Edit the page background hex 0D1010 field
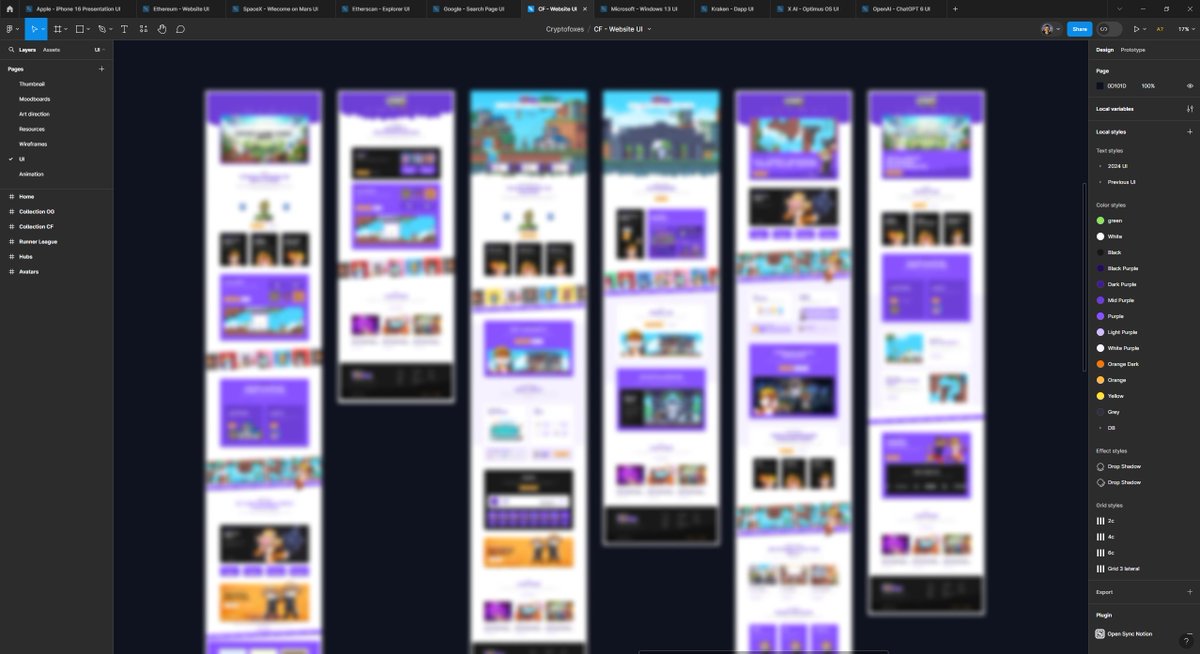This screenshot has height=654, width=1200. [1117, 86]
